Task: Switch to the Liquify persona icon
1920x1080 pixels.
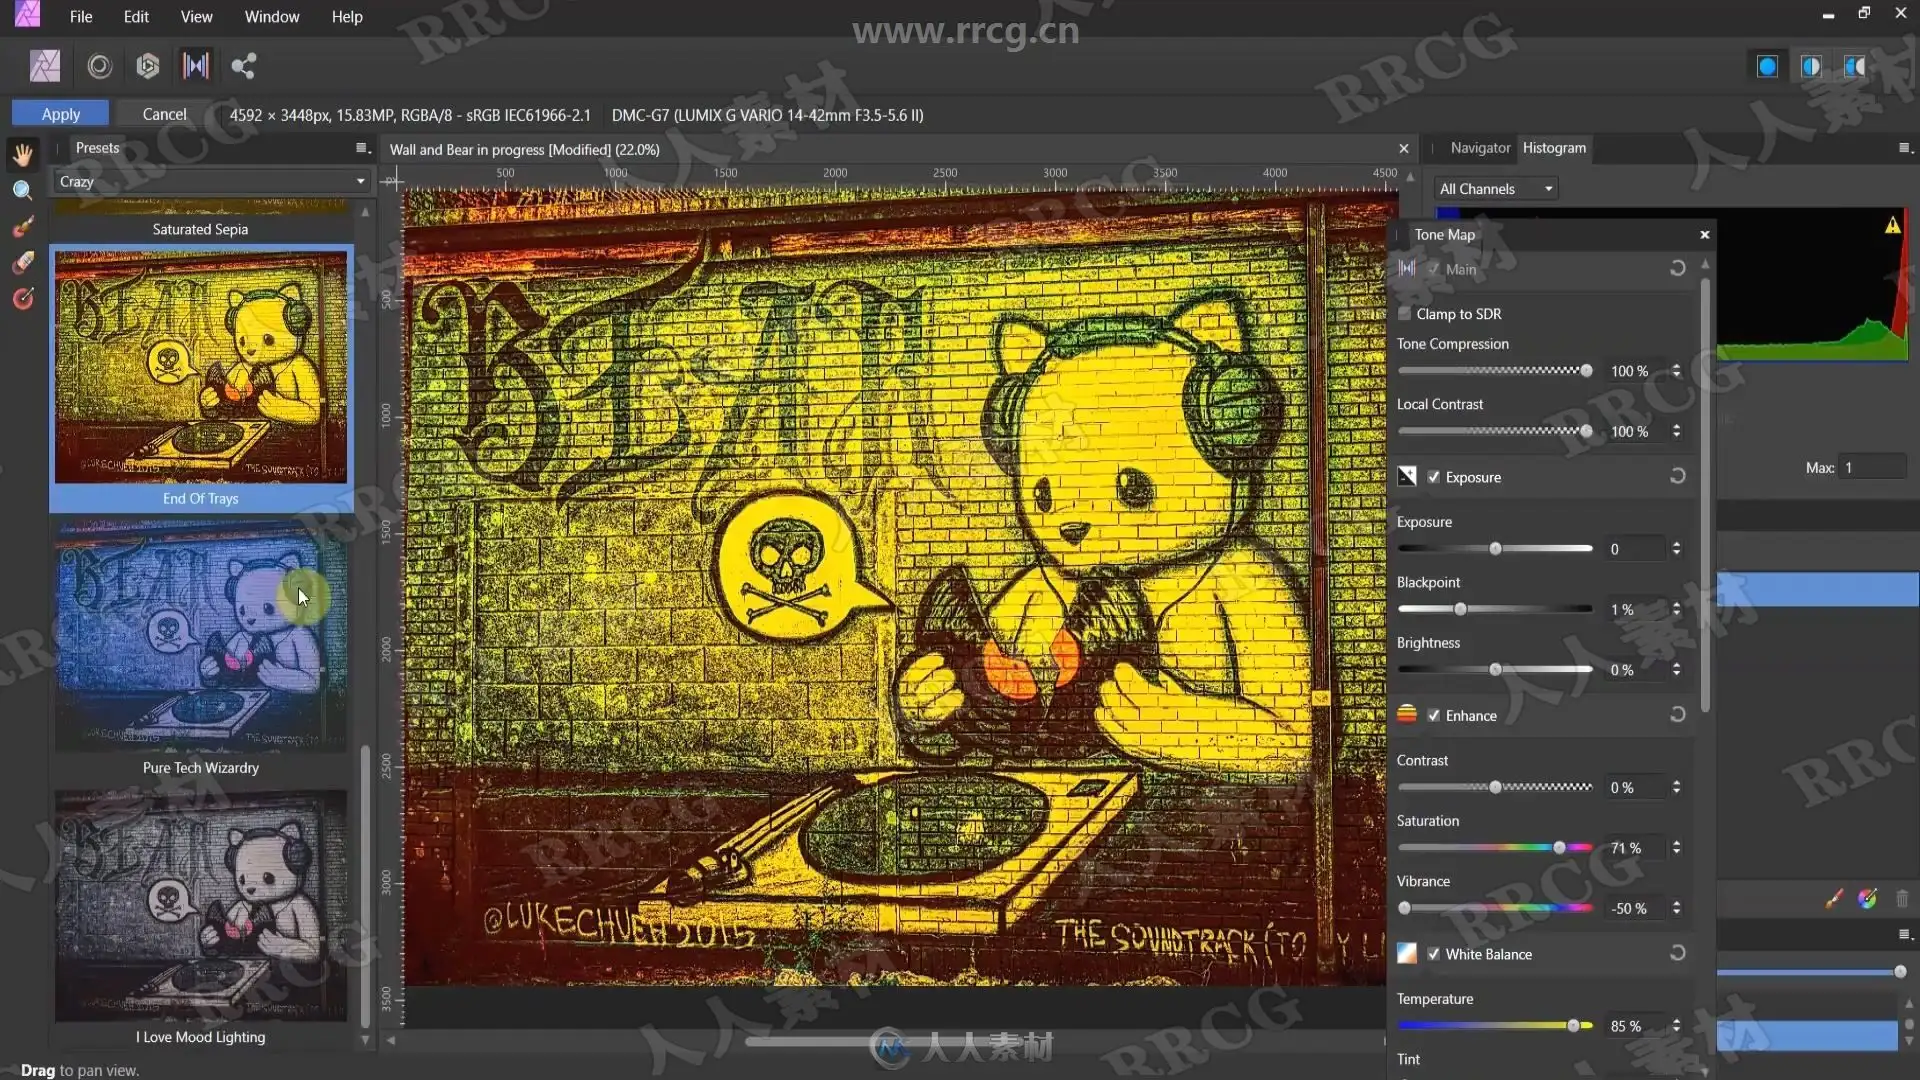Action: point(99,66)
